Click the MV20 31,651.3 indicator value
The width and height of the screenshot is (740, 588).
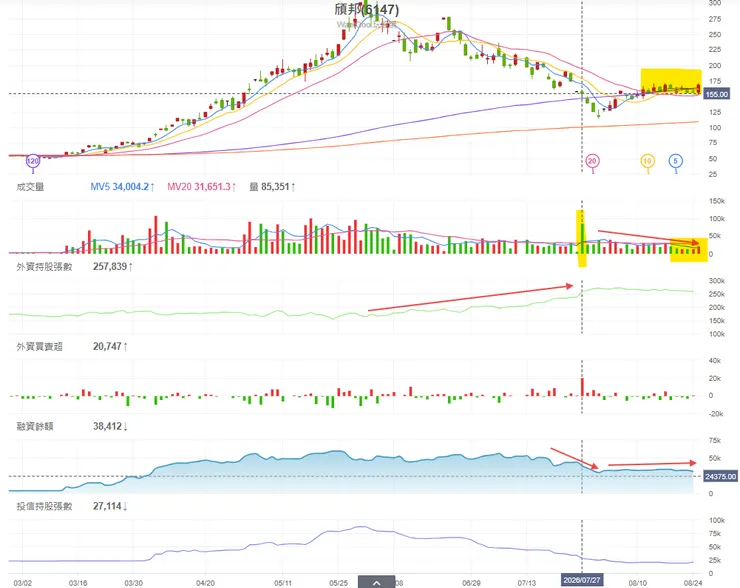pyautogui.click(x=202, y=187)
